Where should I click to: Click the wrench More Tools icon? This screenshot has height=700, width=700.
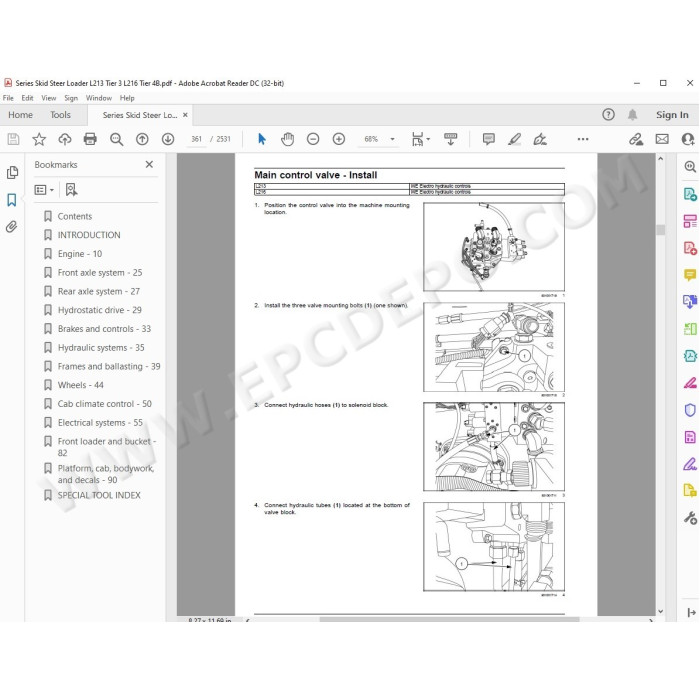click(x=690, y=518)
